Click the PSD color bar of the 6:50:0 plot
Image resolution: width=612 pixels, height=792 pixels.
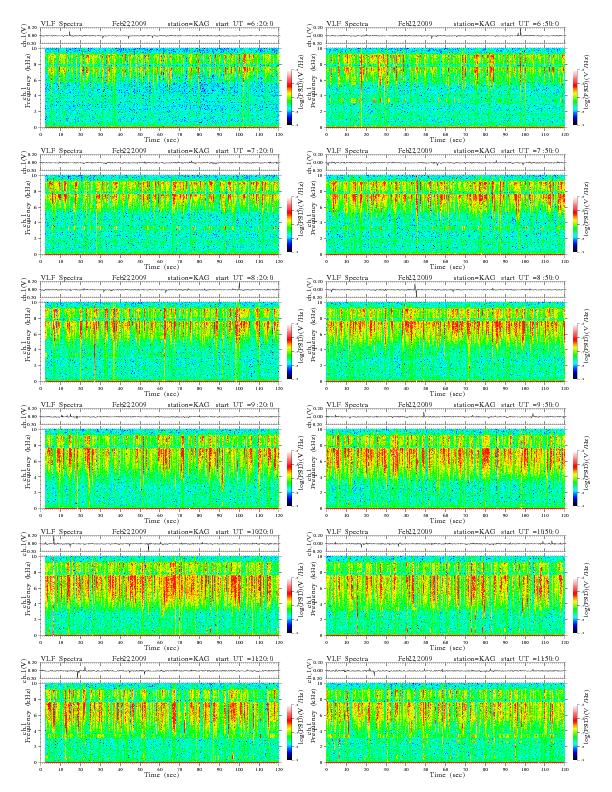[576, 97]
